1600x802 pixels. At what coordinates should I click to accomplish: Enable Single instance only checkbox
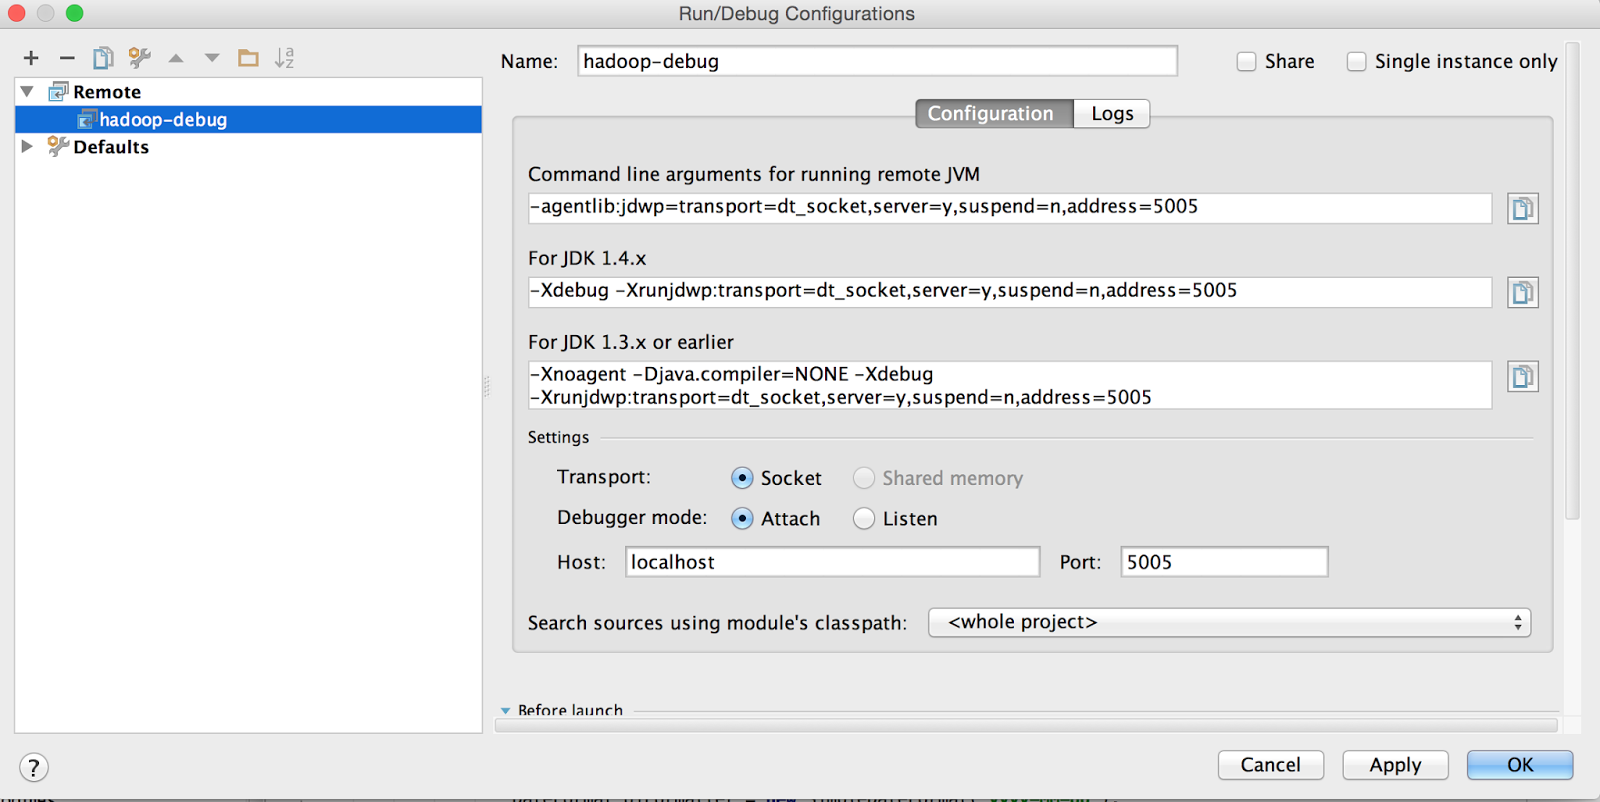click(1356, 62)
